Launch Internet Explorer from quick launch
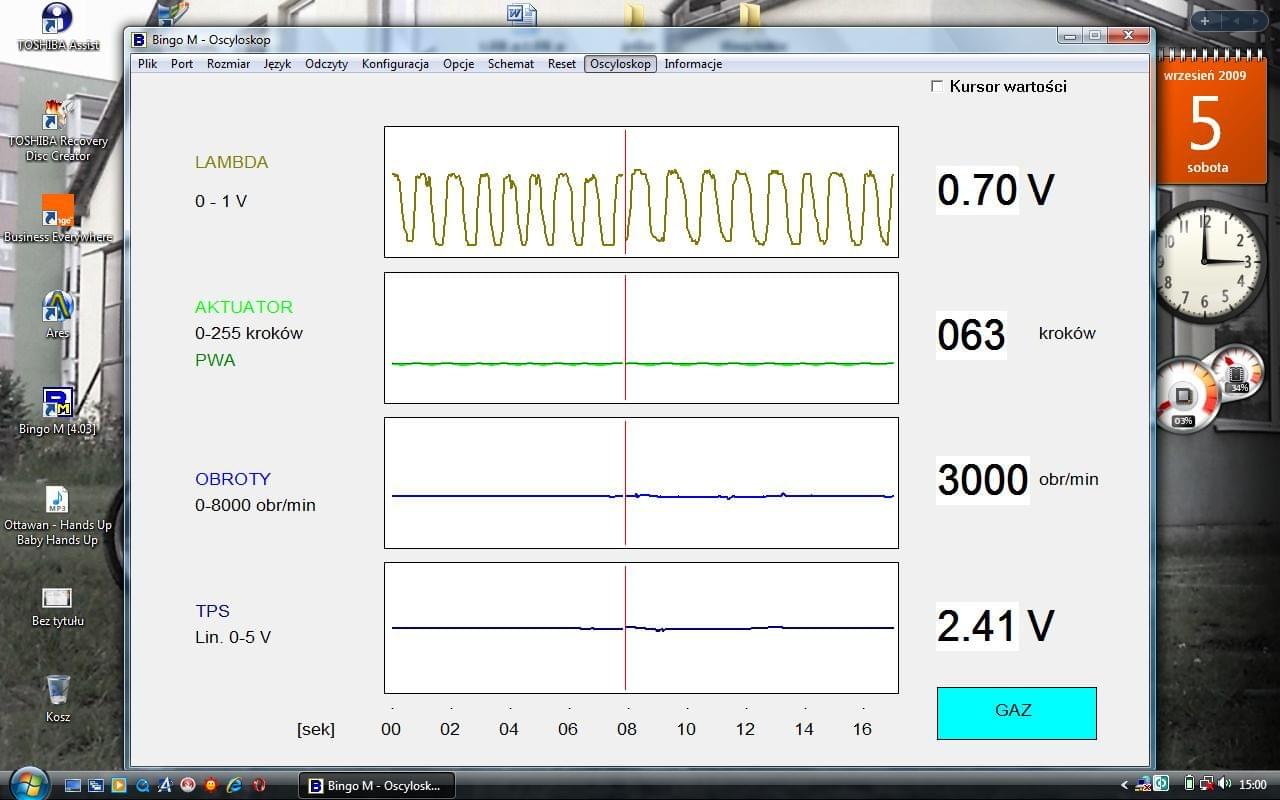Image resolution: width=1280 pixels, height=800 pixels. click(235, 785)
